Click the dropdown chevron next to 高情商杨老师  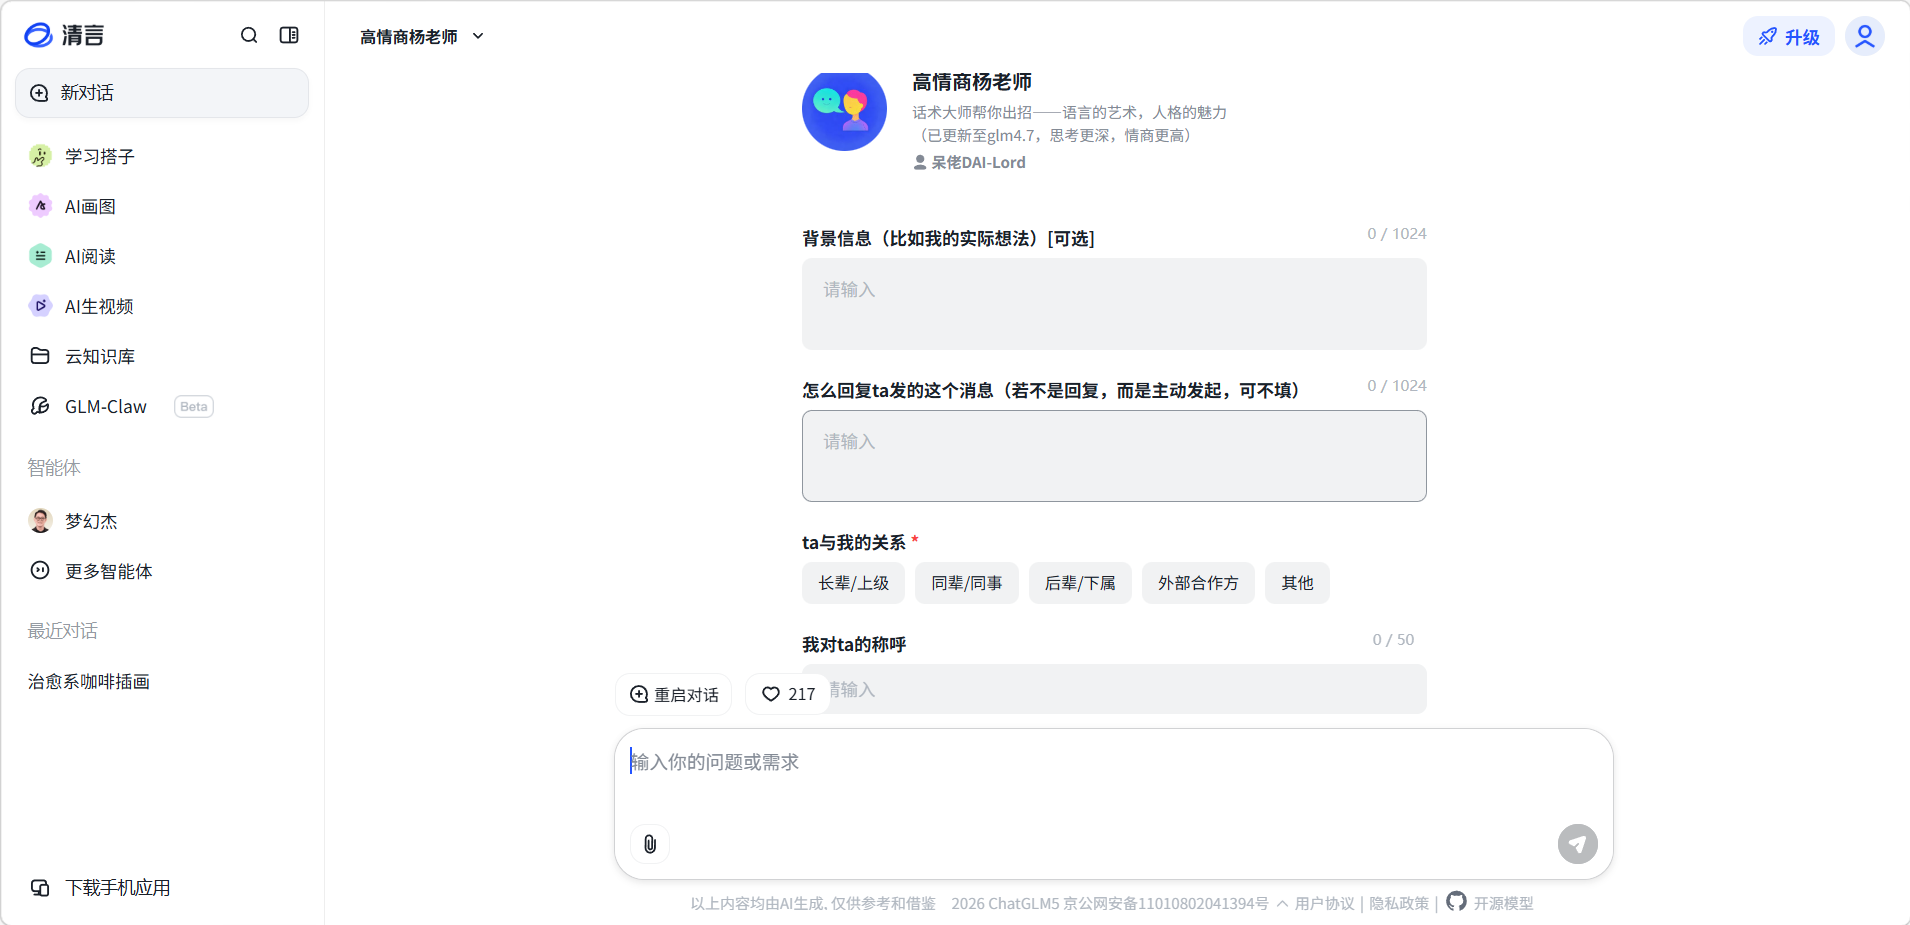coord(478,36)
